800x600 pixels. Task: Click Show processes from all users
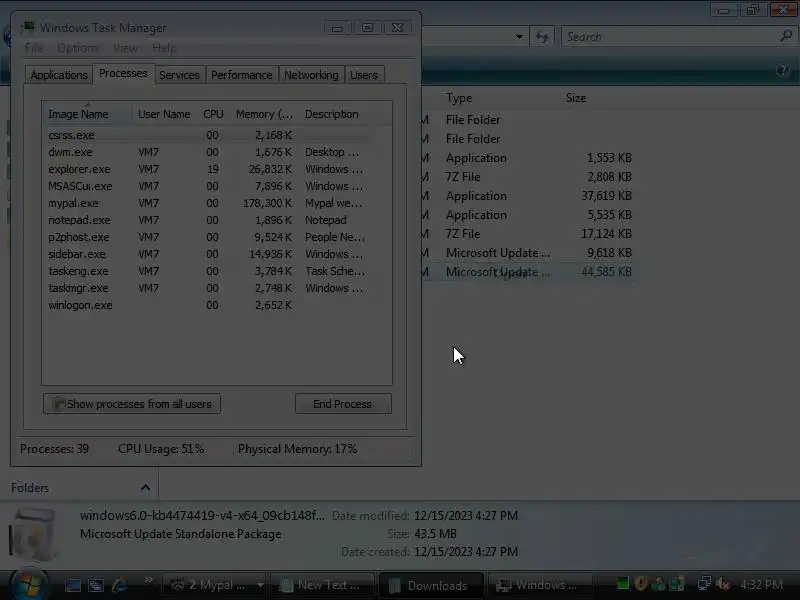[132, 404]
